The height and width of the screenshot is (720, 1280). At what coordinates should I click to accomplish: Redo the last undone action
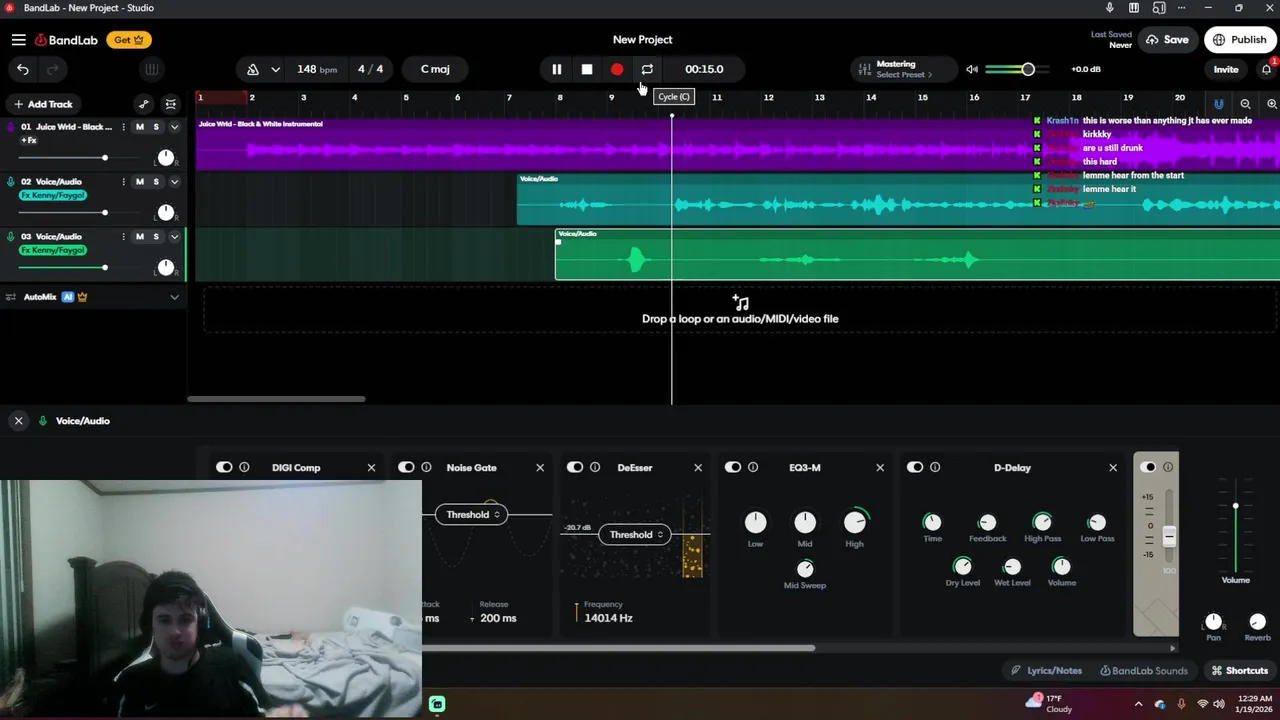pyautogui.click(x=53, y=69)
